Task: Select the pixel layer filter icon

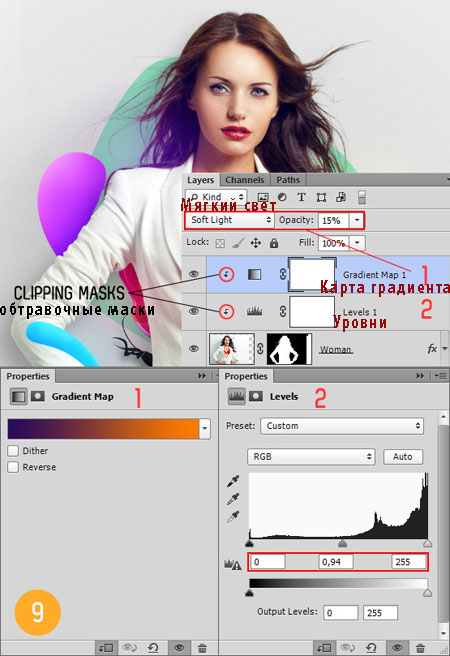Action: pos(263,197)
